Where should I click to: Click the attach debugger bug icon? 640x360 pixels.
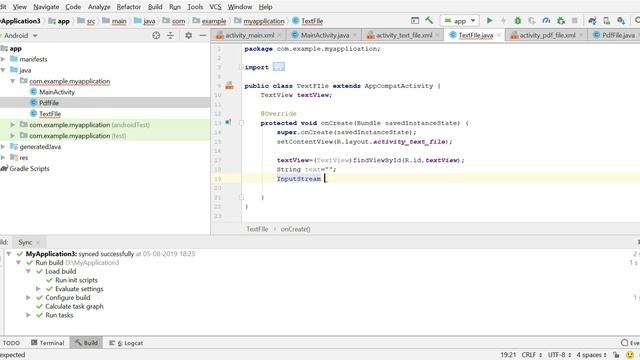coord(561,20)
